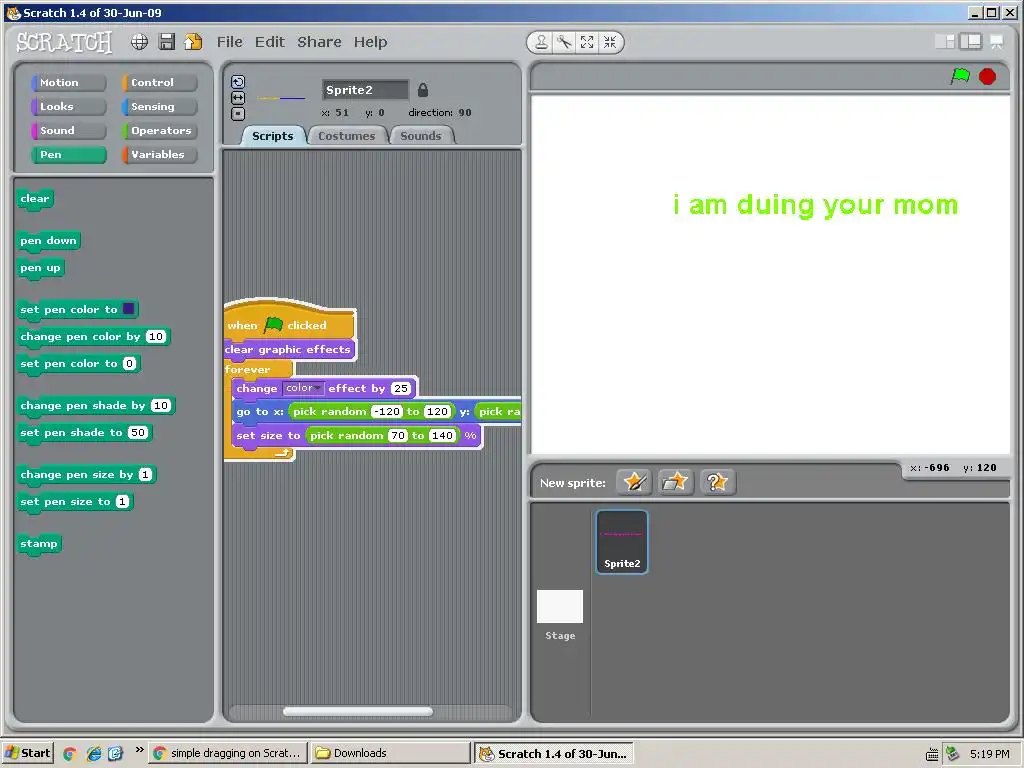Save project with the floppy disk icon
This screenshot has height=768, width=1024.
coord(167,42)
